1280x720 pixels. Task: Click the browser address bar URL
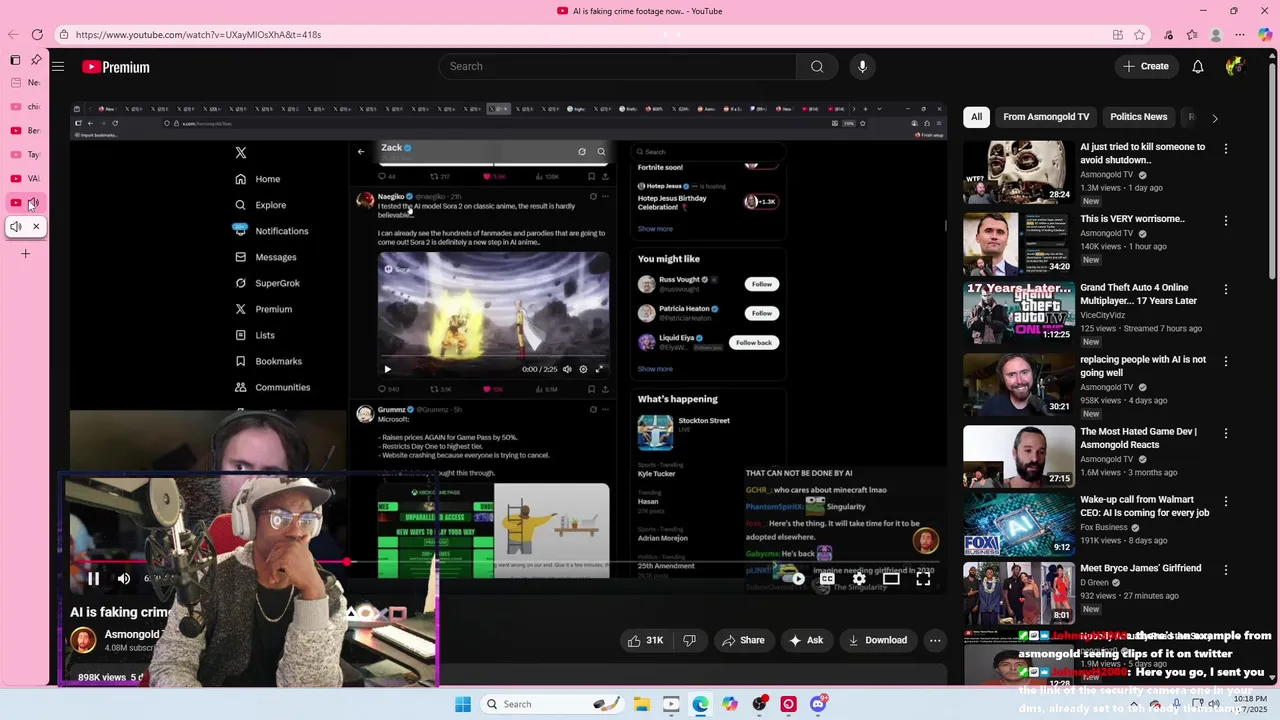tap(198, 35)
